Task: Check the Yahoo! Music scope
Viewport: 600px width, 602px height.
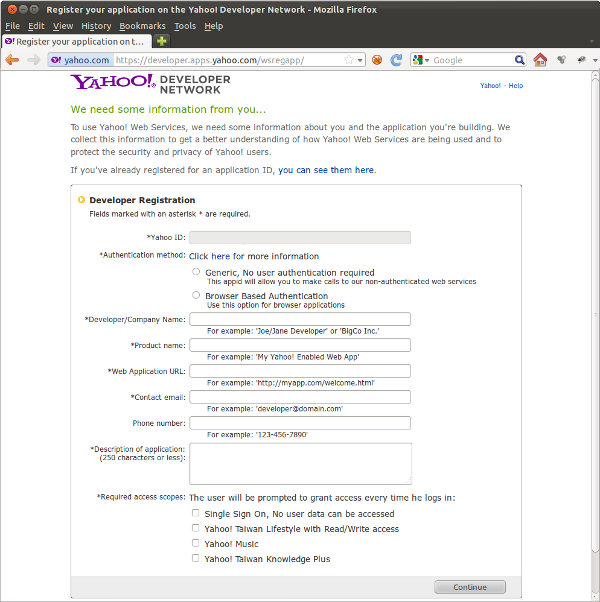Action: 195,543
